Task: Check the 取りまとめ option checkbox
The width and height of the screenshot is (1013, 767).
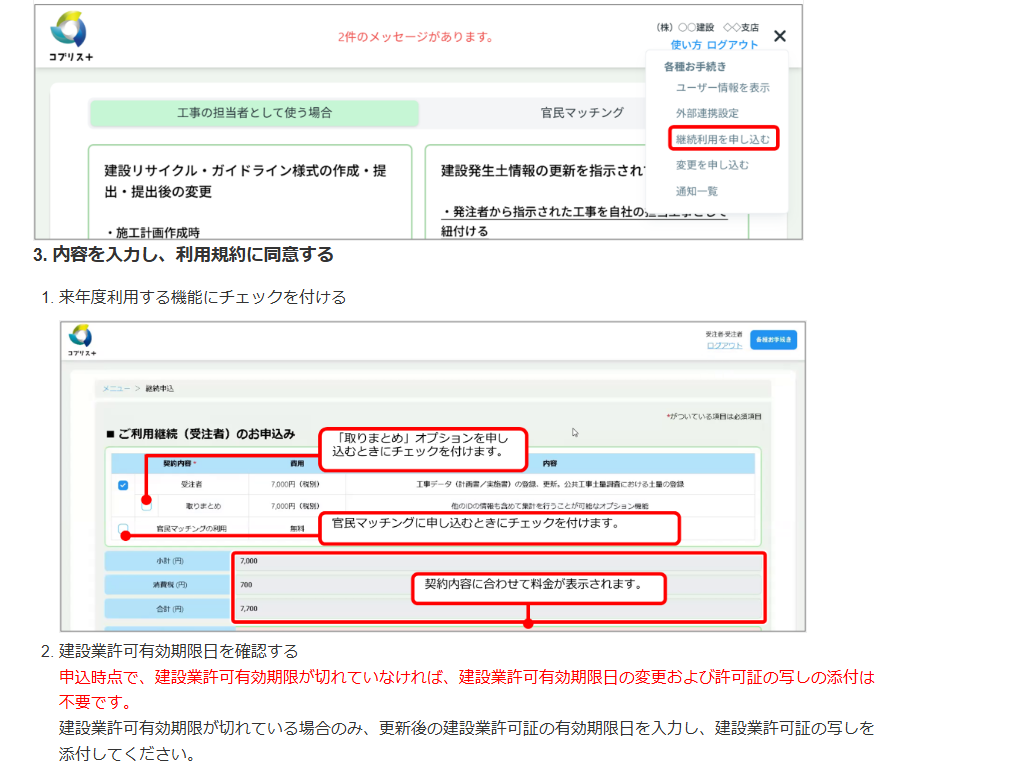Action: coord(146,506)
